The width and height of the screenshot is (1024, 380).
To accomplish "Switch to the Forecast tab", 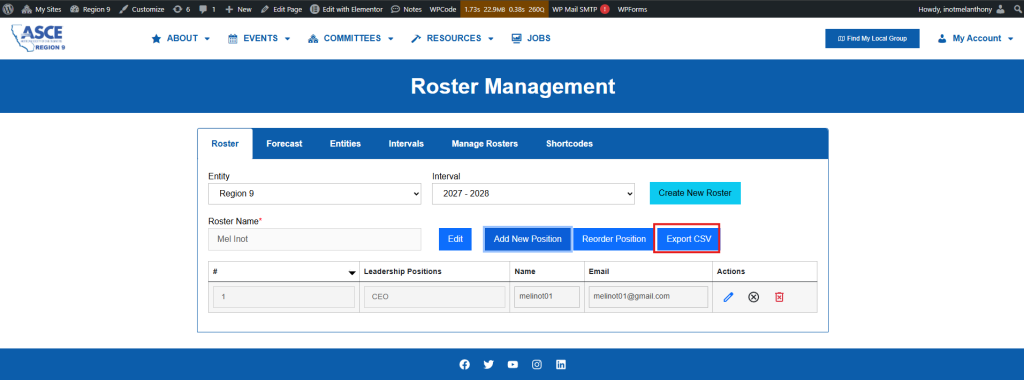I will pos(284,144).
